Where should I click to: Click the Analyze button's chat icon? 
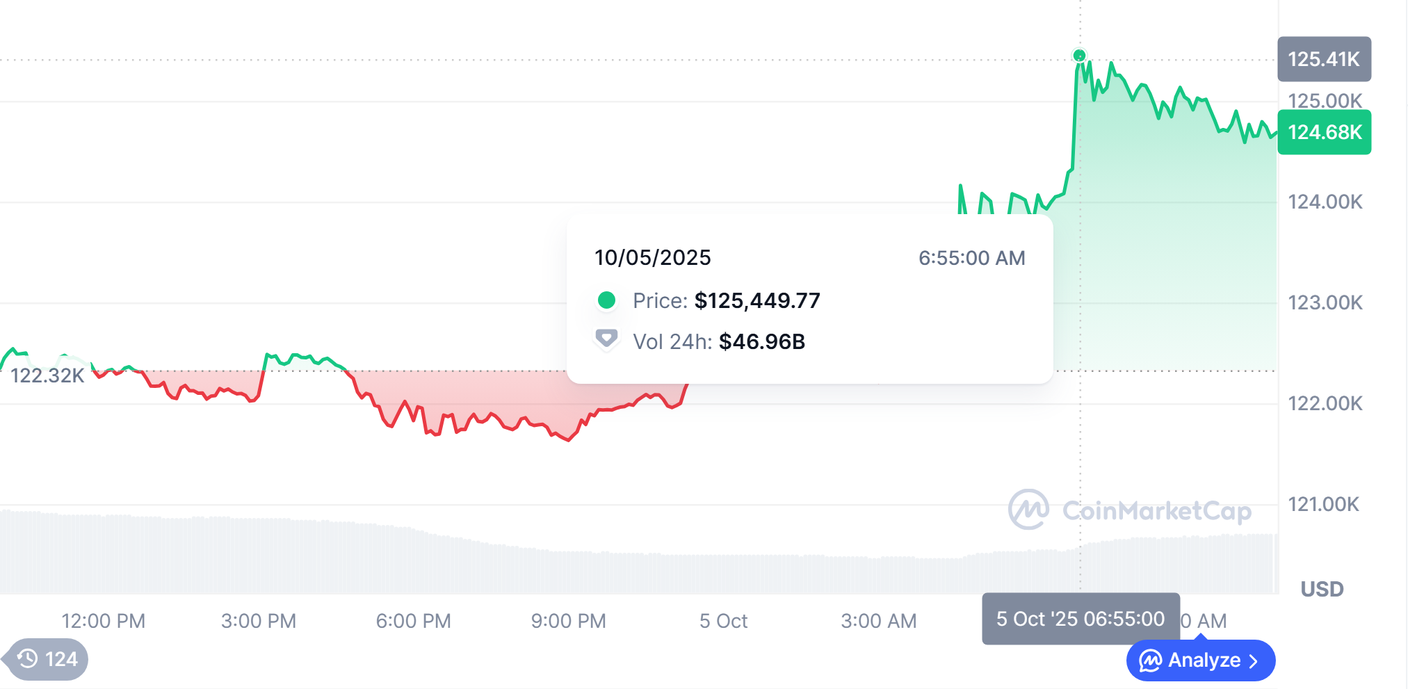point(1150,661)
